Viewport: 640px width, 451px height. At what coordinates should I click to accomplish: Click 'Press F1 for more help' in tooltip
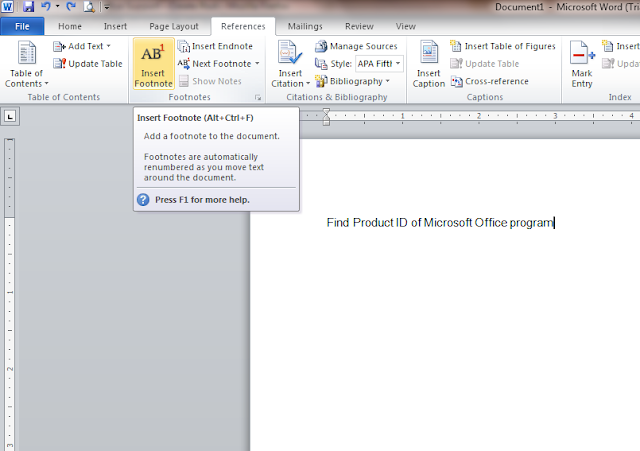tap(202, 200)
